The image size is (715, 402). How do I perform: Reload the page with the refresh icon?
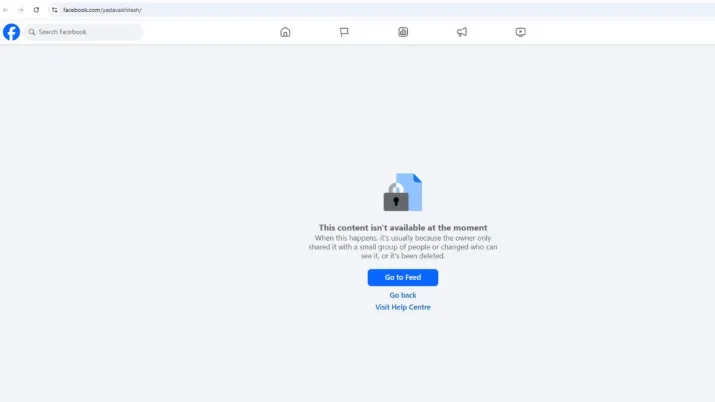coord(37,10)
